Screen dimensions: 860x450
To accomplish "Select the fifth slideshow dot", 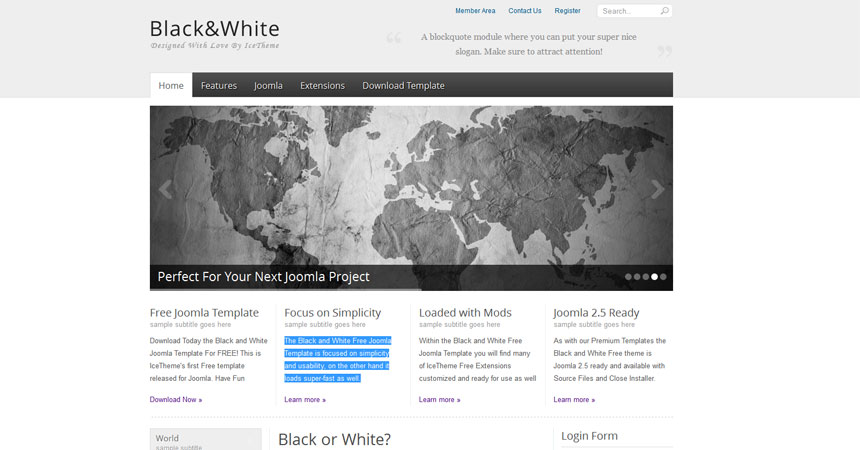I will coord(663,277).
